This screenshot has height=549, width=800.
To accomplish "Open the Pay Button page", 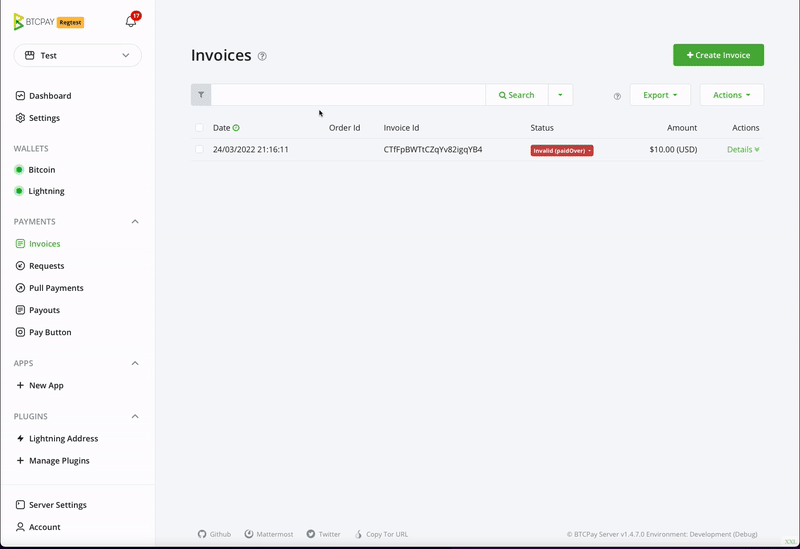I will [43, 332].
